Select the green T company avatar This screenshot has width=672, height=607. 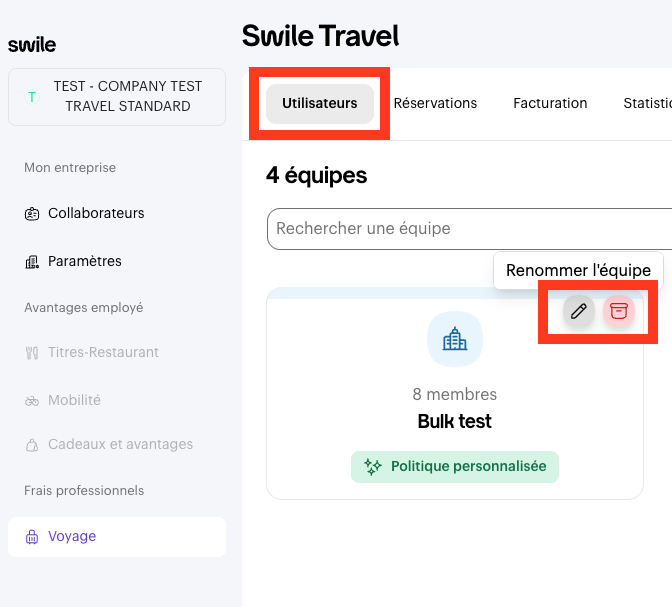point(32,97)
